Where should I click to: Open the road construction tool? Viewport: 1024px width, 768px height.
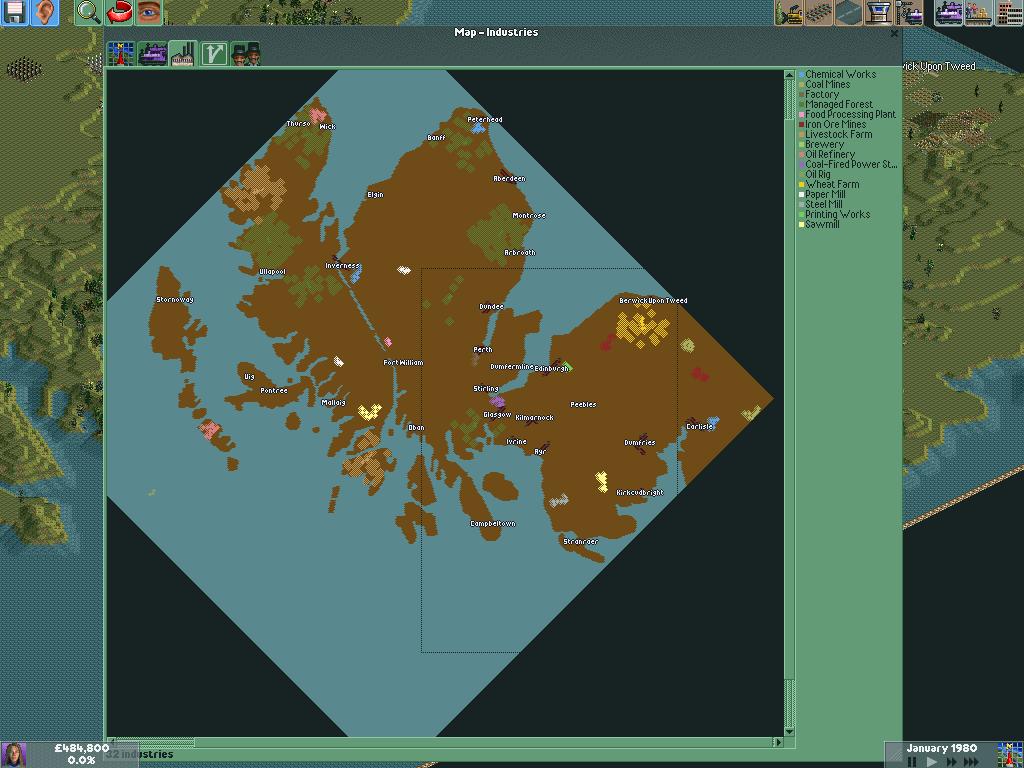click(x=849, y=13)
